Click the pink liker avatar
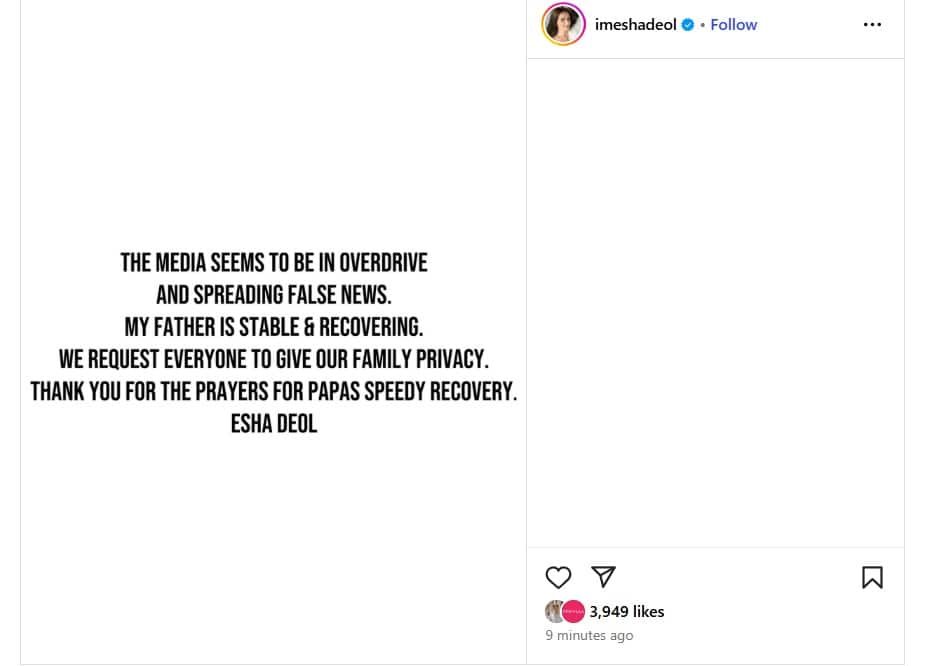Viewport: 934px width, 666px height. (x=573, y=611)
